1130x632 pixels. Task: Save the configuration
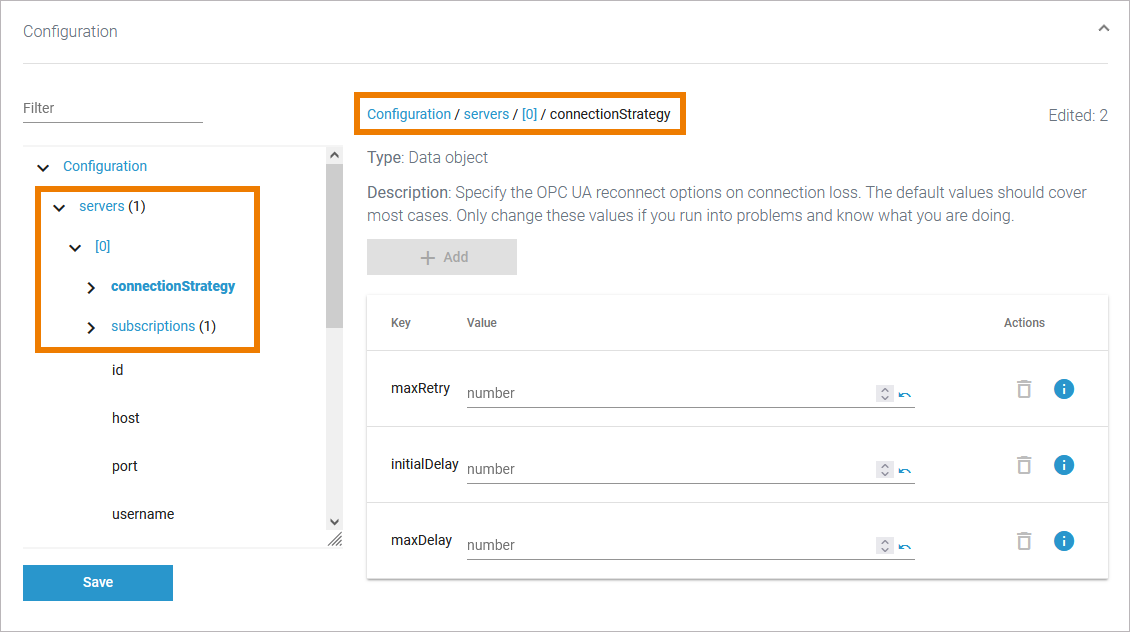pyautogui.click(x=98, y=583)
